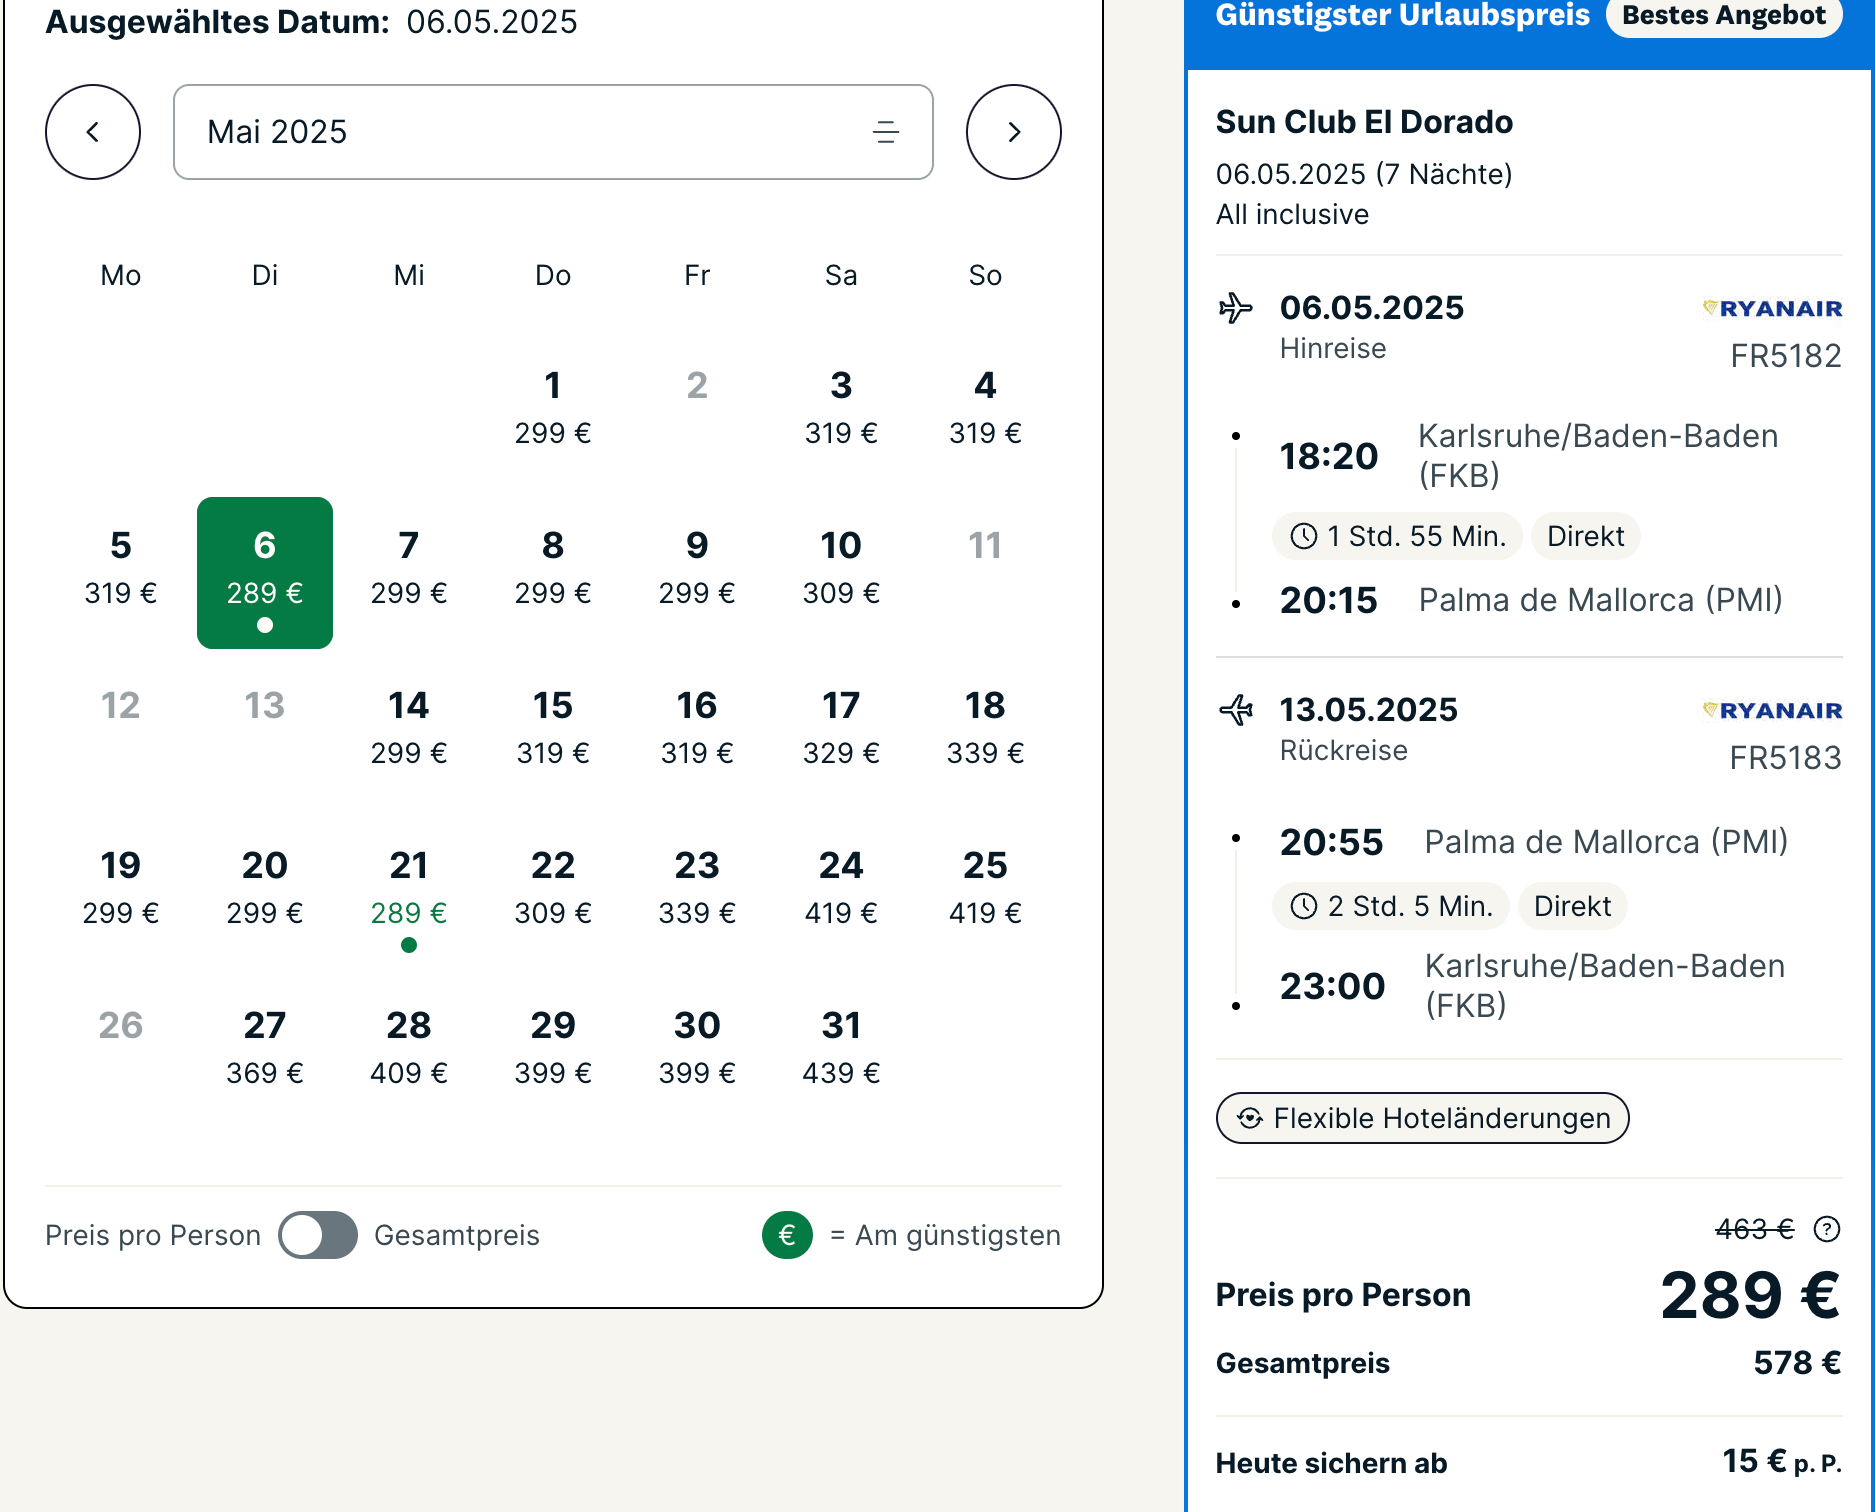Select May 16 priced at 319 €
Image resolution: width=1876 pixels, height=1512 pixels.
click(x=697, y=729)
